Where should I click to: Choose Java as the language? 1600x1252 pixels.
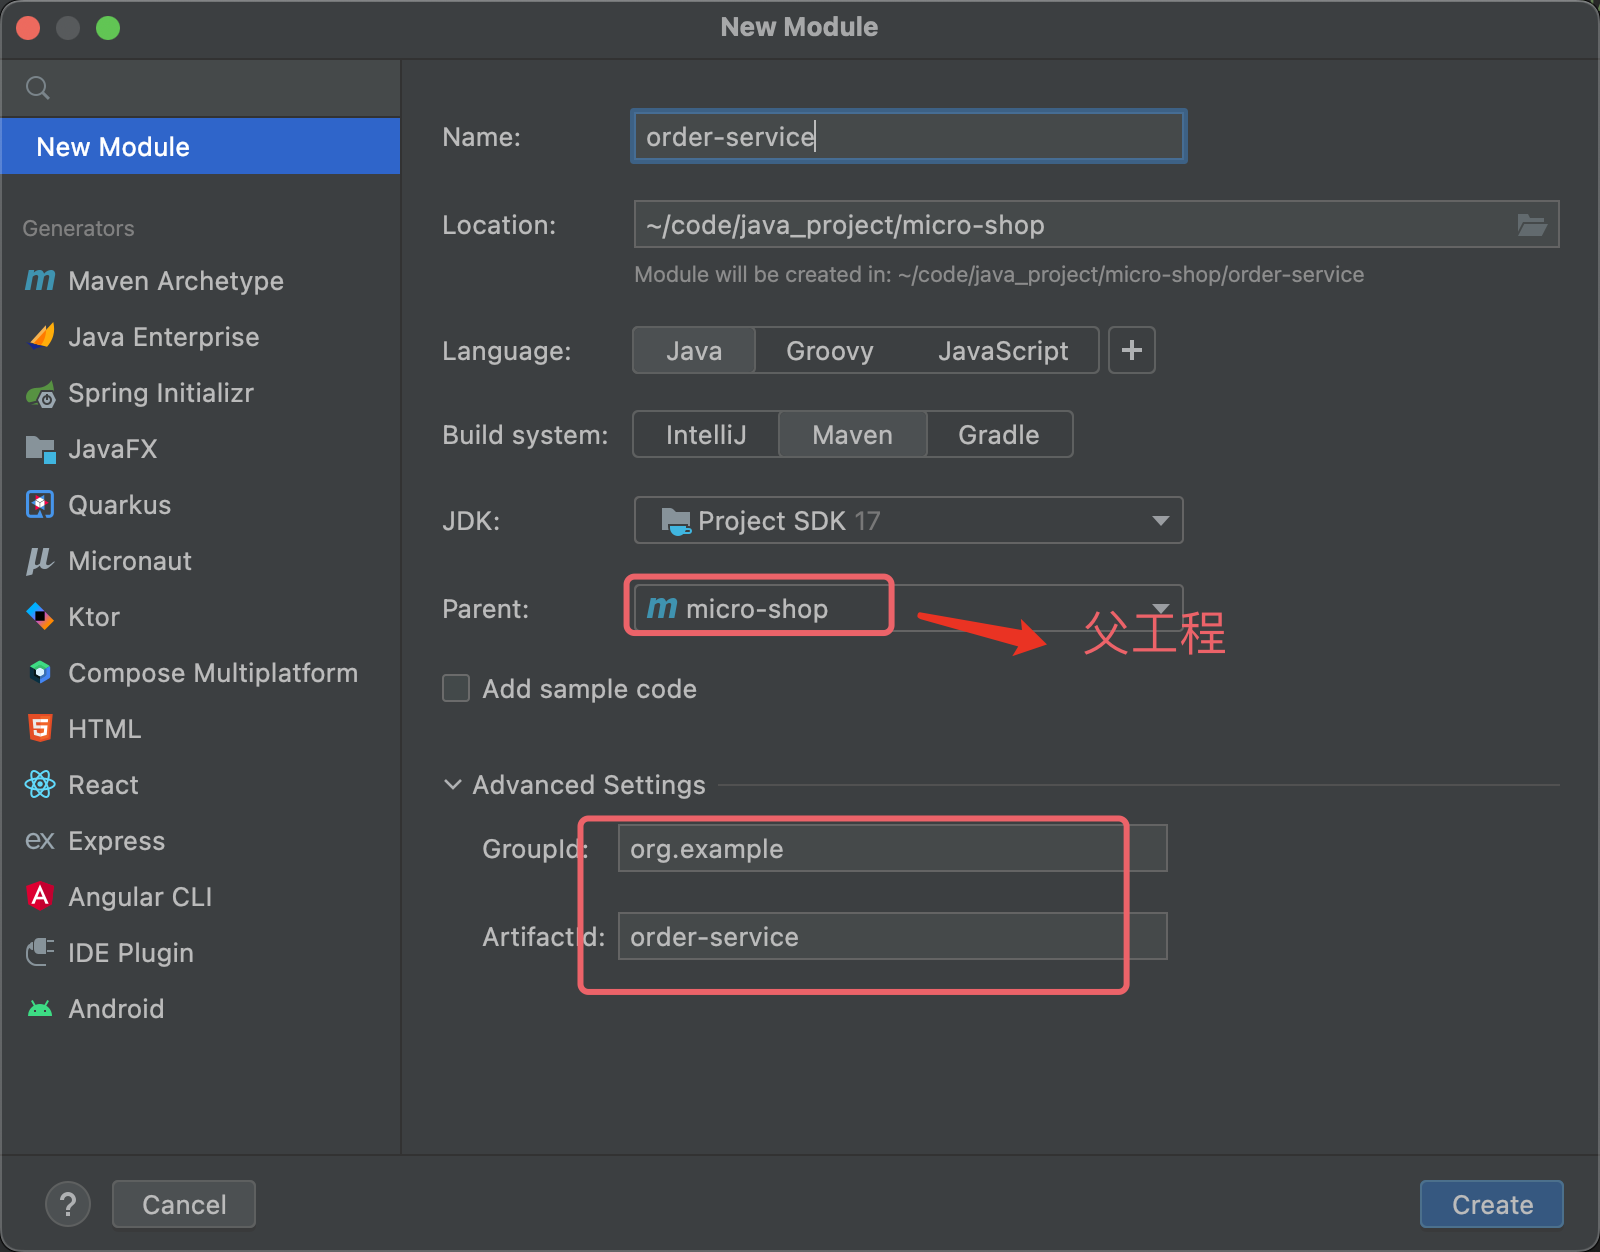pyautogui.click(x=694, y=350)
